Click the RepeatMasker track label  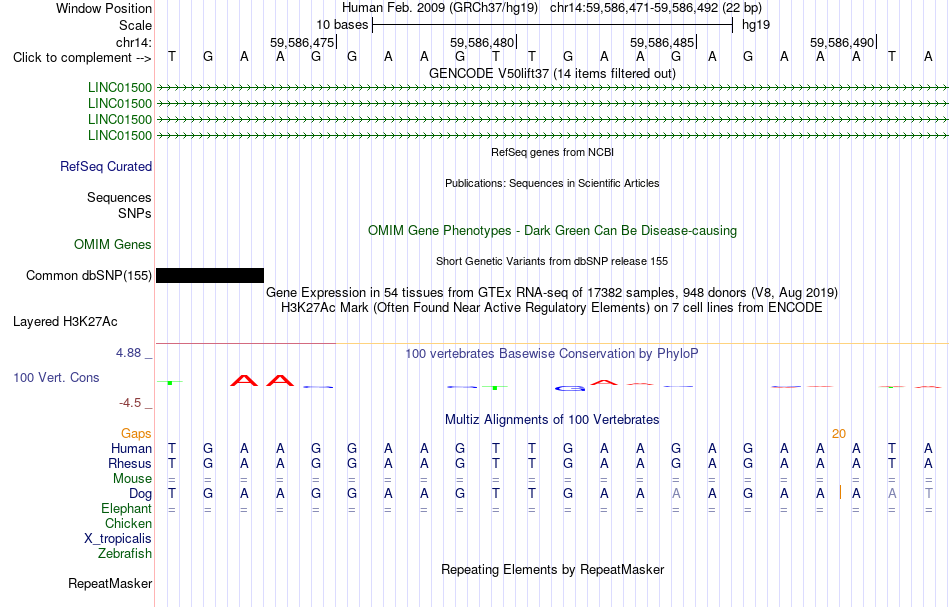110,583
